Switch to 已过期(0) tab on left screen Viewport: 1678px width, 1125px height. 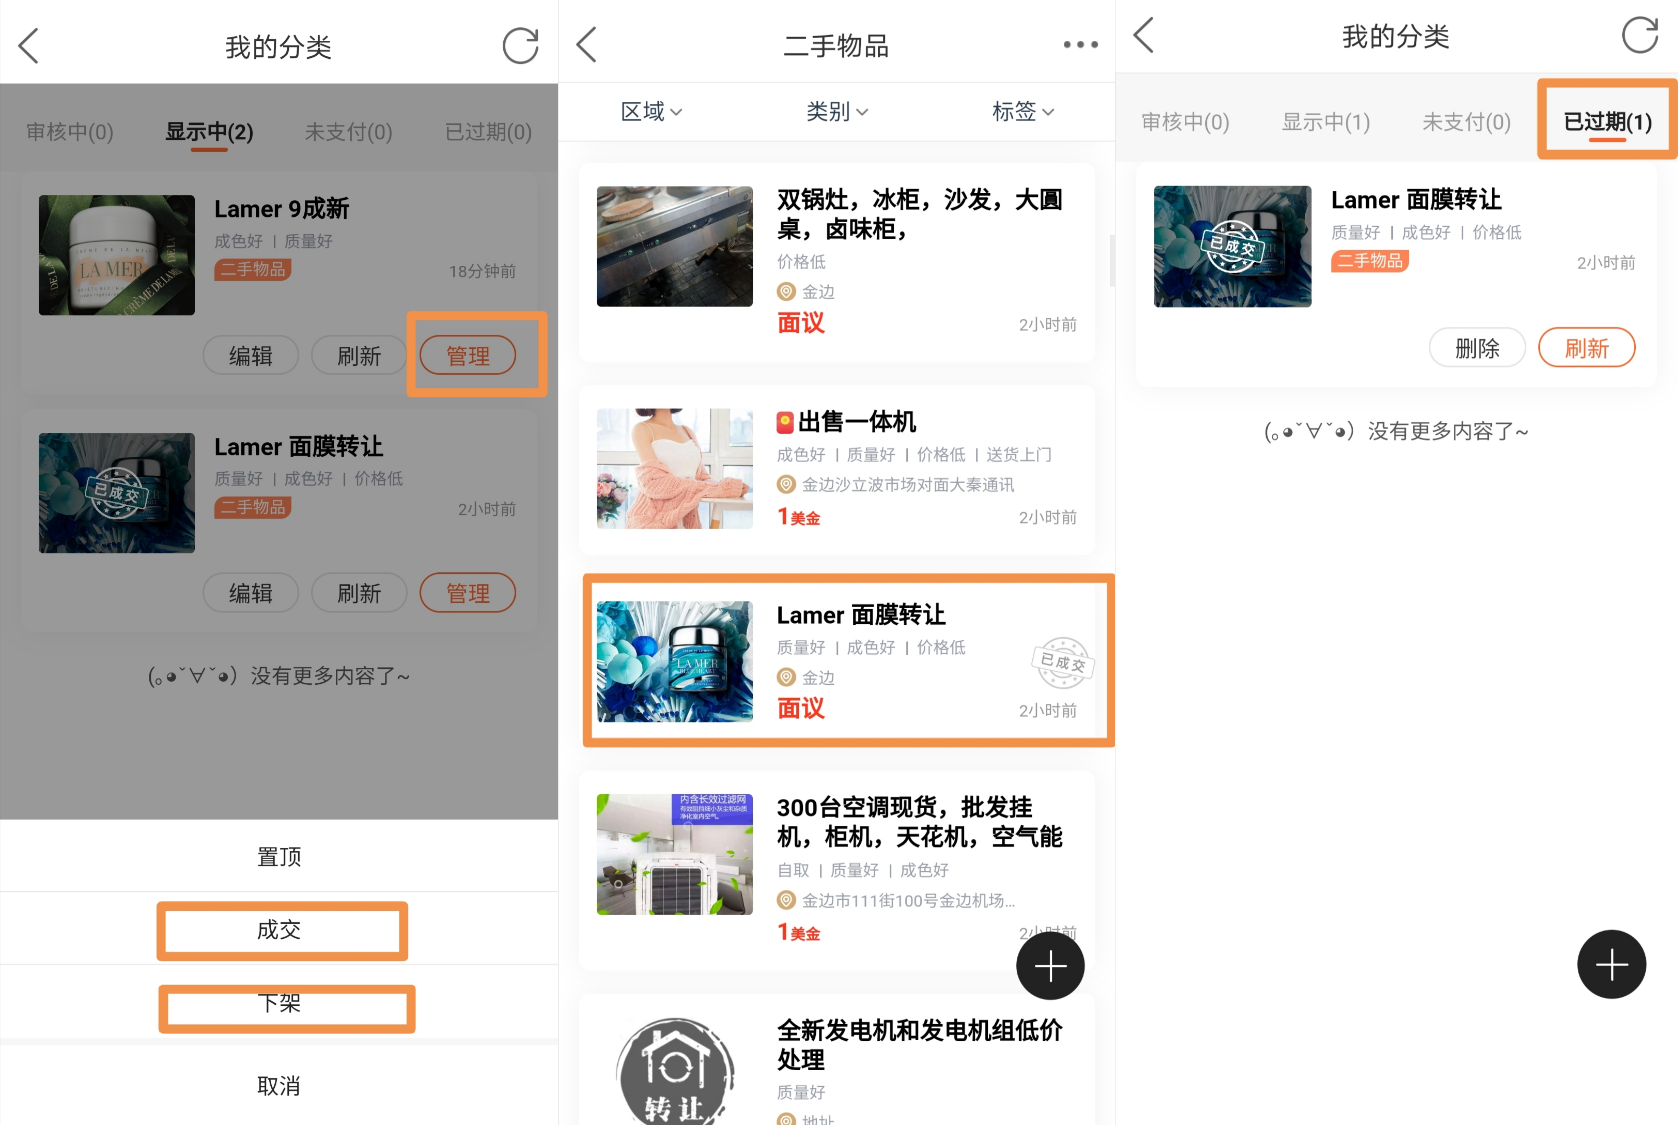(x=488, y=132)
